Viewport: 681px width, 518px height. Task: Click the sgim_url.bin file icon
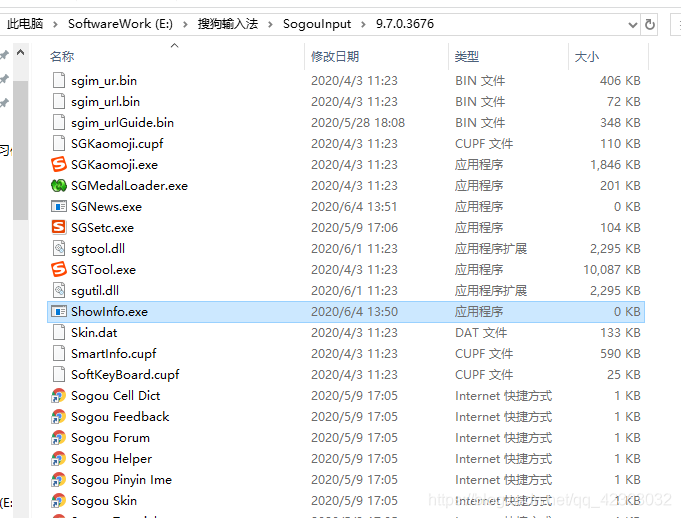(59, 101)
